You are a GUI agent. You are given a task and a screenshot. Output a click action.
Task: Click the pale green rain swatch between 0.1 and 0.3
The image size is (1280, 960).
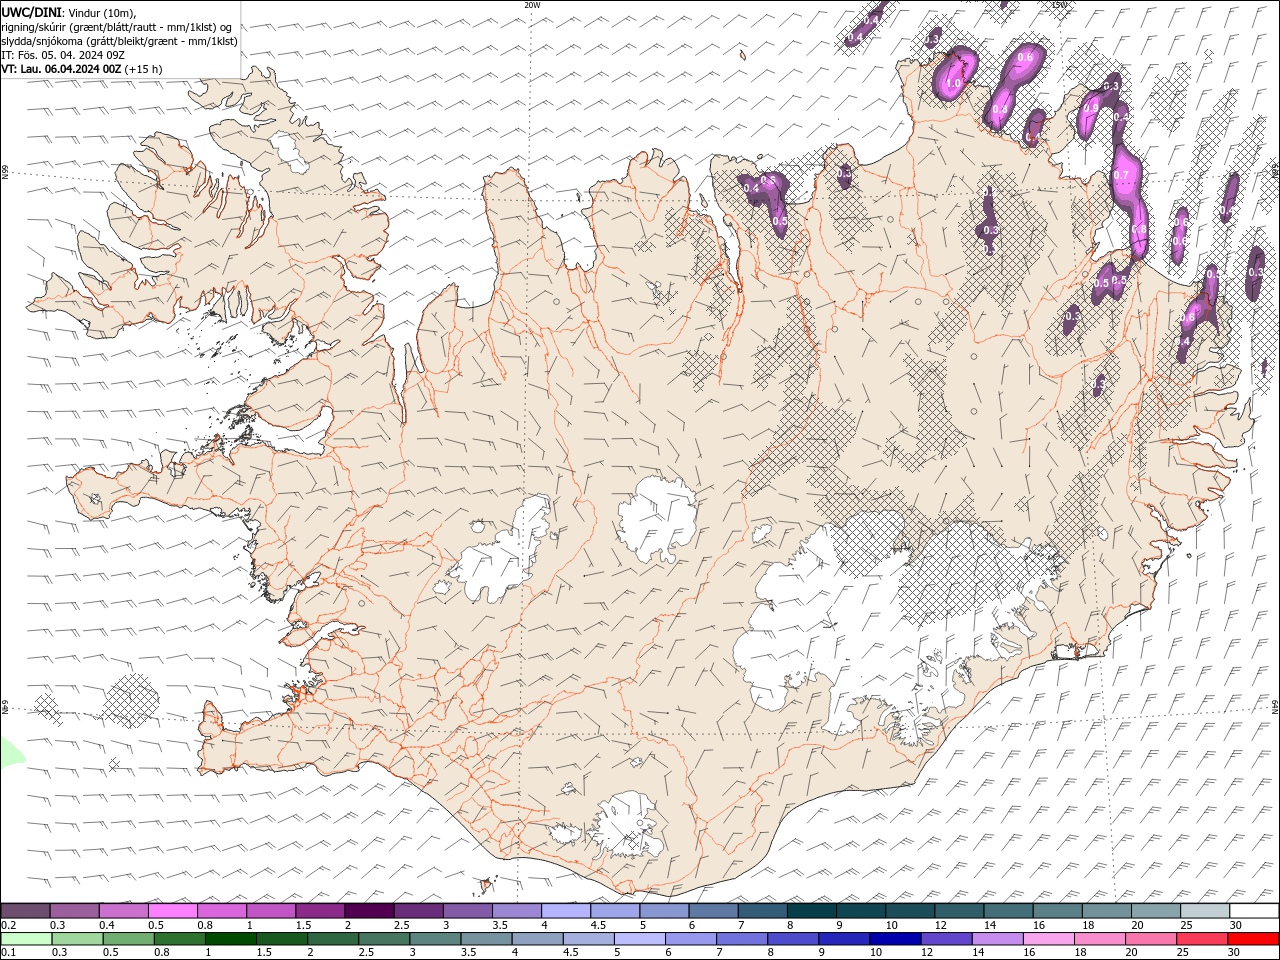(x=27, y=939)
